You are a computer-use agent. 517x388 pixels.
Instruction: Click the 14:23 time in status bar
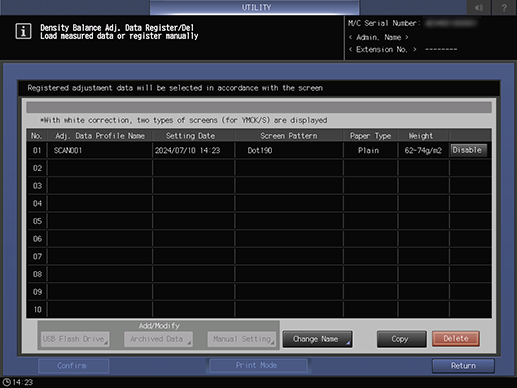tap(23, 382)
